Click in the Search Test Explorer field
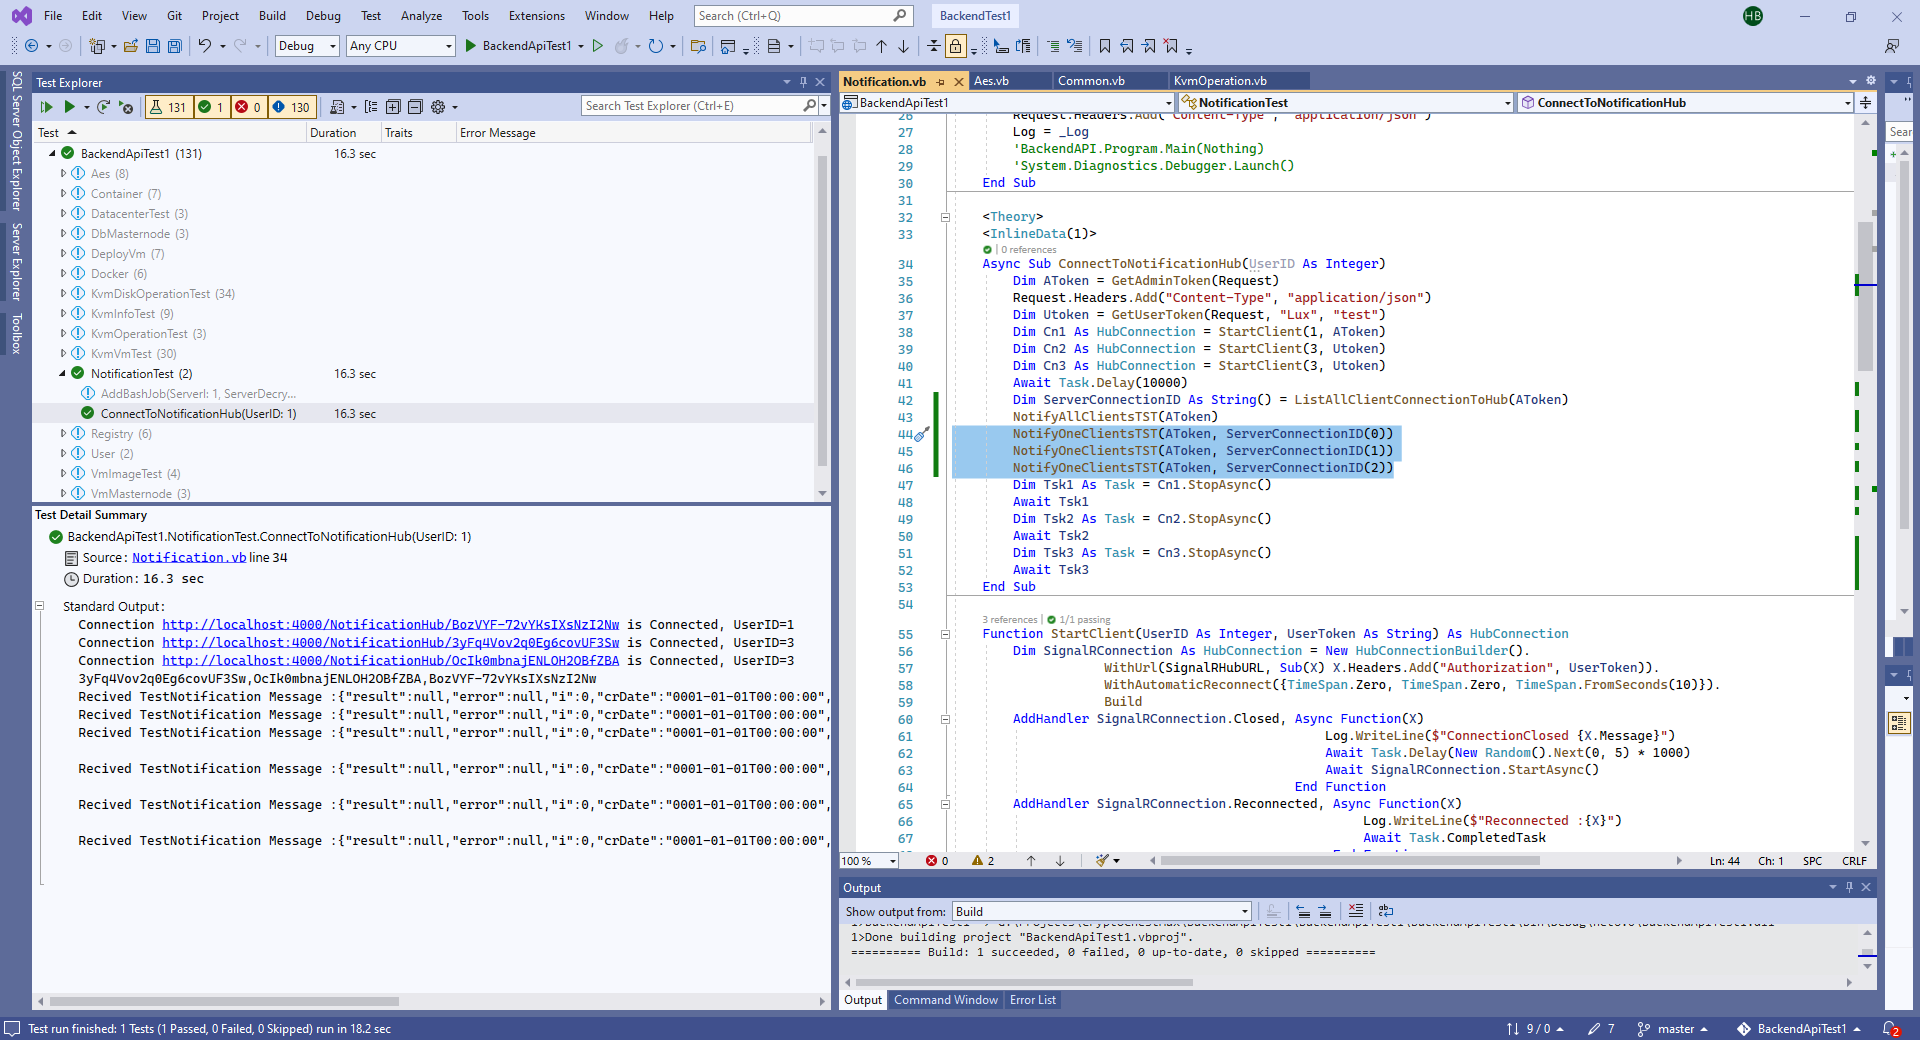The height and width of the screenshot is (1040, 1920). pyautogui.click(x=692, y=106)
